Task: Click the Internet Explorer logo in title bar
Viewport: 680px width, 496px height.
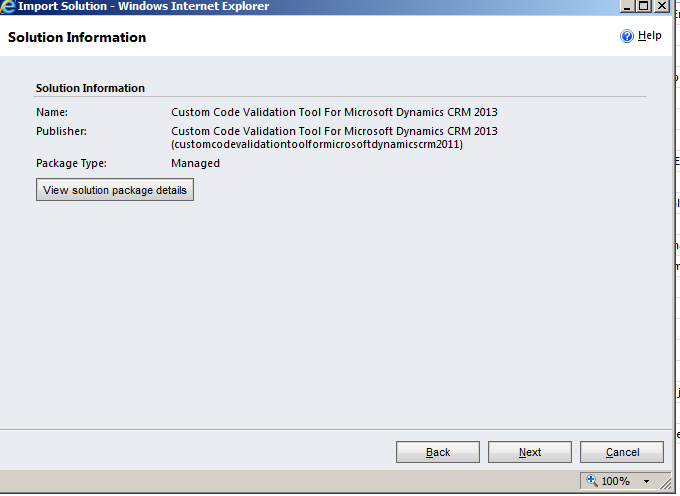Action: pyautogui.click(x=7, y=7)
